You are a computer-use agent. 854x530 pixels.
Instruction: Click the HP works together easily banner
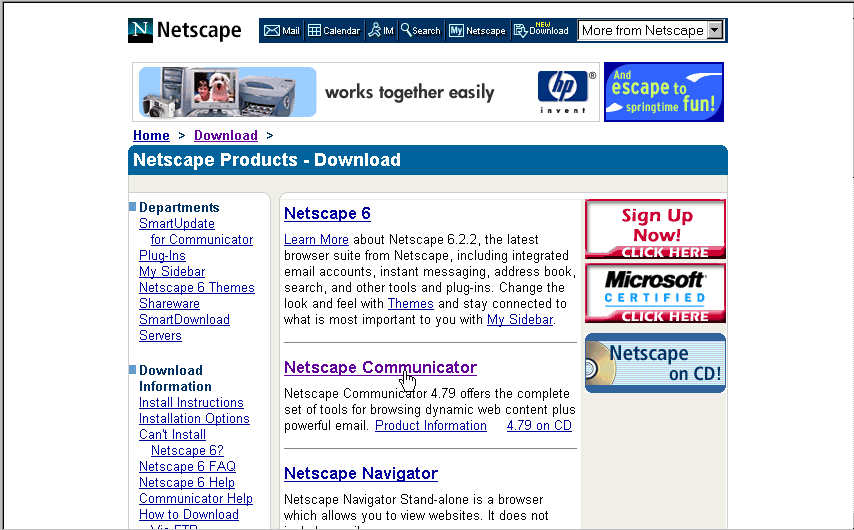(x=365, y=92)
